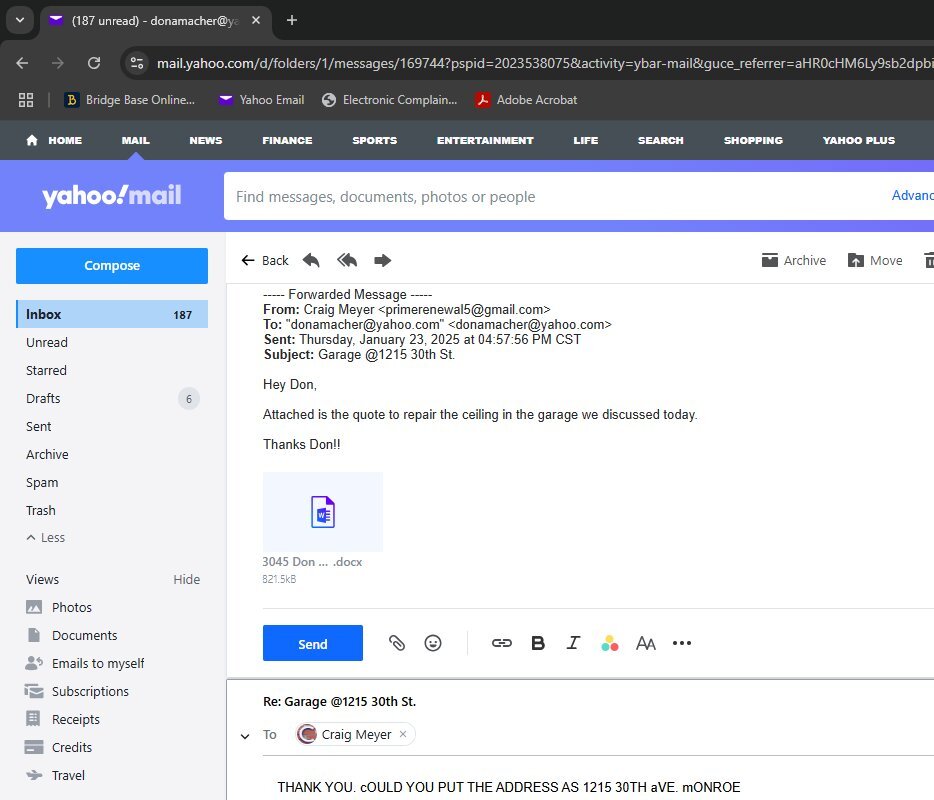Open NEWS in Yahoo navigation

tap(206, 141)
